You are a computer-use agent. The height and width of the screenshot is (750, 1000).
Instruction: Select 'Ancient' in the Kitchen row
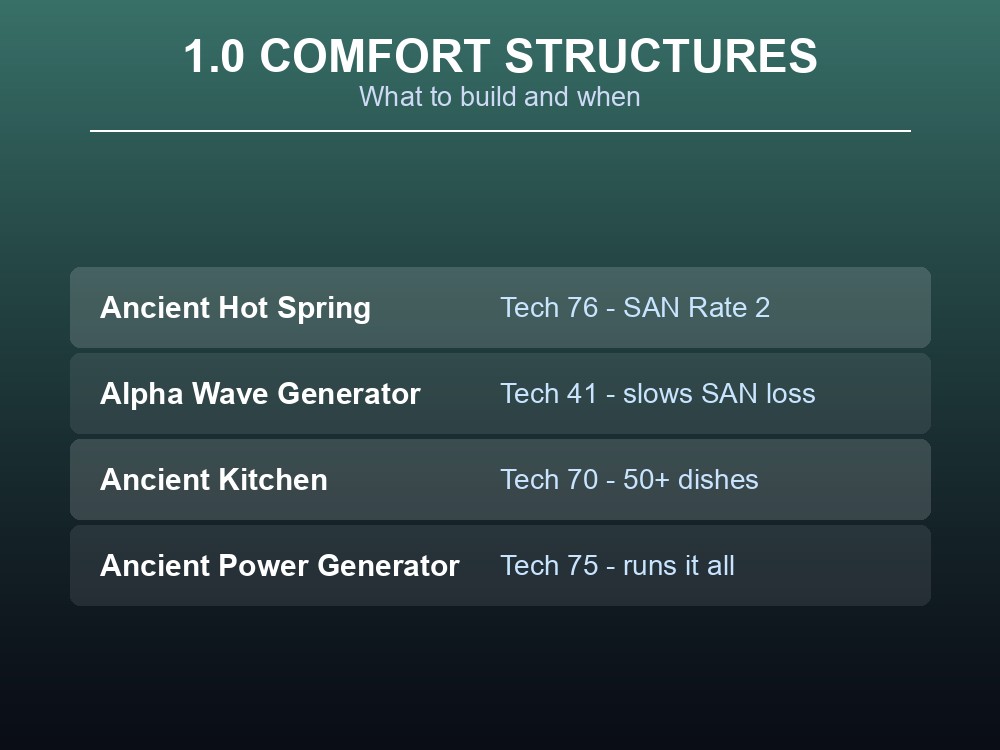pos(159,480)
